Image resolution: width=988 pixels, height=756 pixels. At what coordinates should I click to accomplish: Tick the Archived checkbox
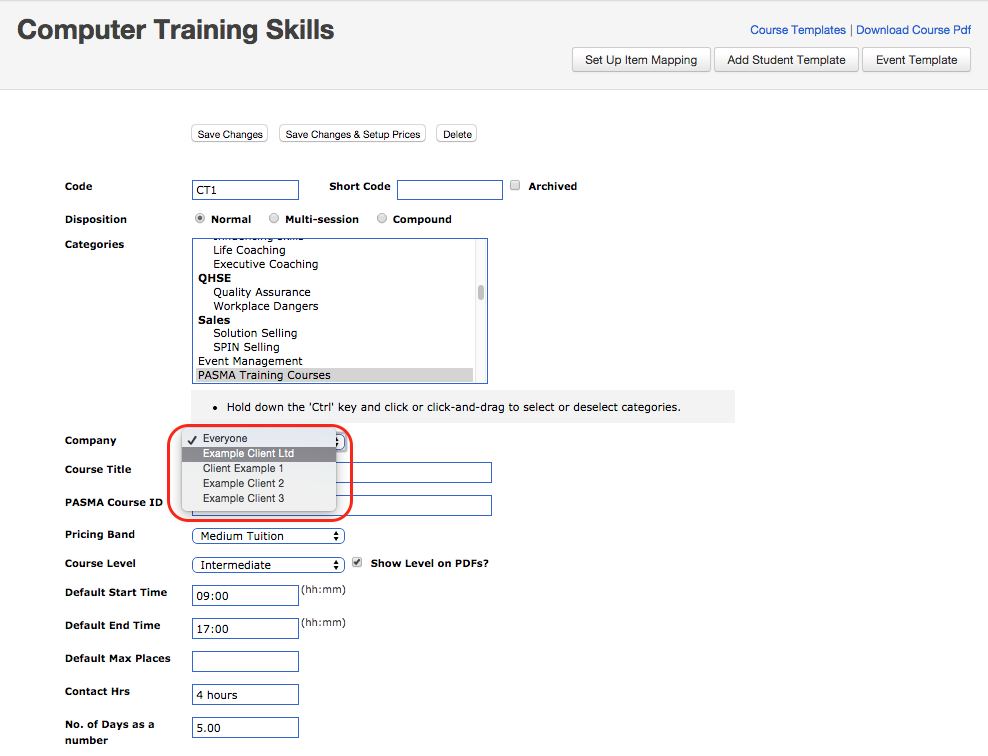(515, 185)
